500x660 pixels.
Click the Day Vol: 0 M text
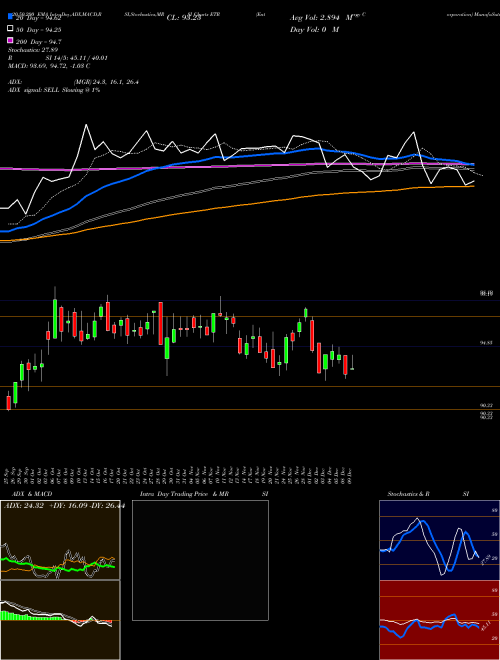314,29
